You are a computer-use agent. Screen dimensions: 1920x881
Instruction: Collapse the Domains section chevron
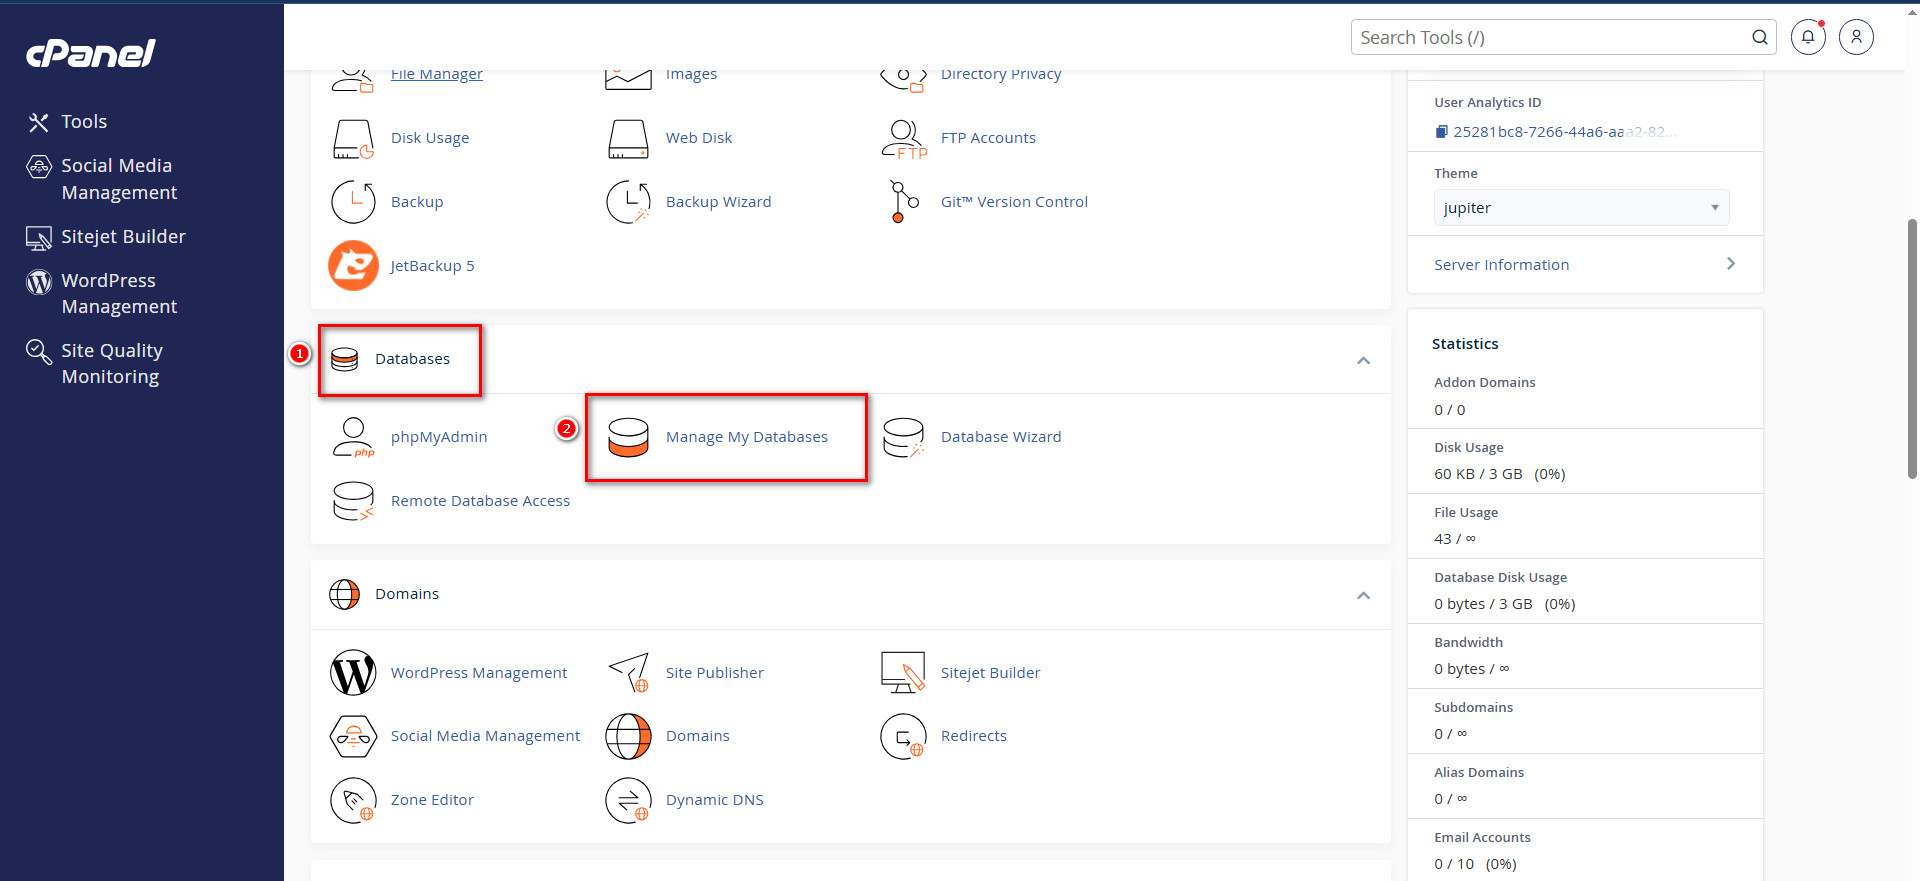tap(1363, 595)
